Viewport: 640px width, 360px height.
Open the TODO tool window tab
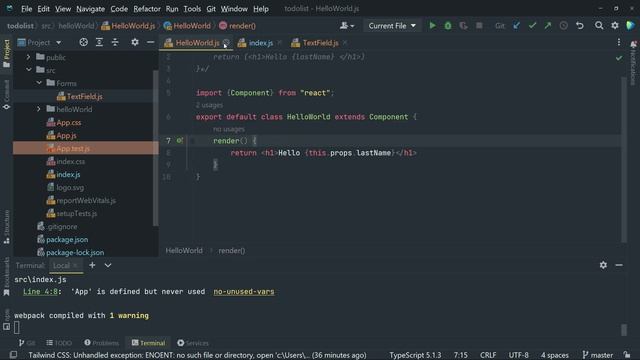click(x=59, y=343)
